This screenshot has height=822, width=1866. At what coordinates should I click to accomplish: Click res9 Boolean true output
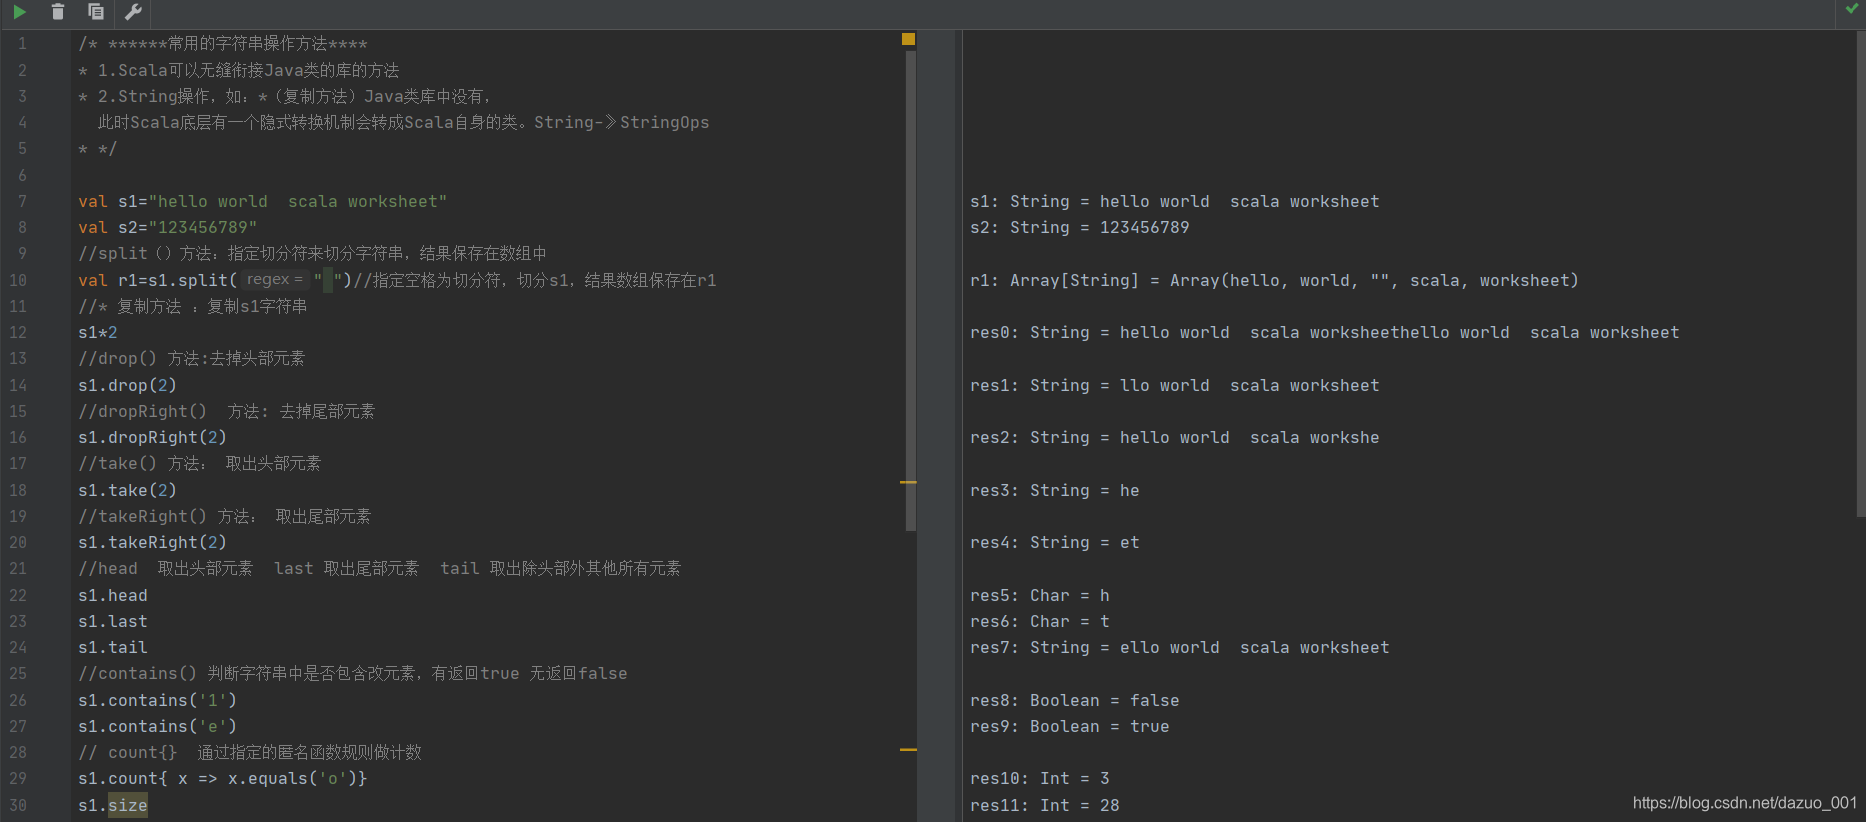[1069, 726]
